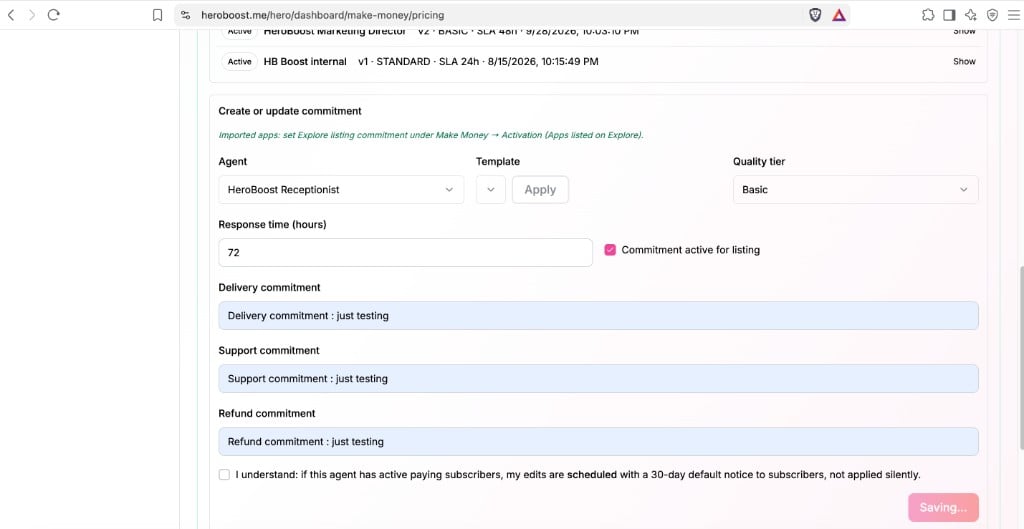Click the Response time hours field
This screenshot has height=529, width=1024.
(x=406, y=252)
